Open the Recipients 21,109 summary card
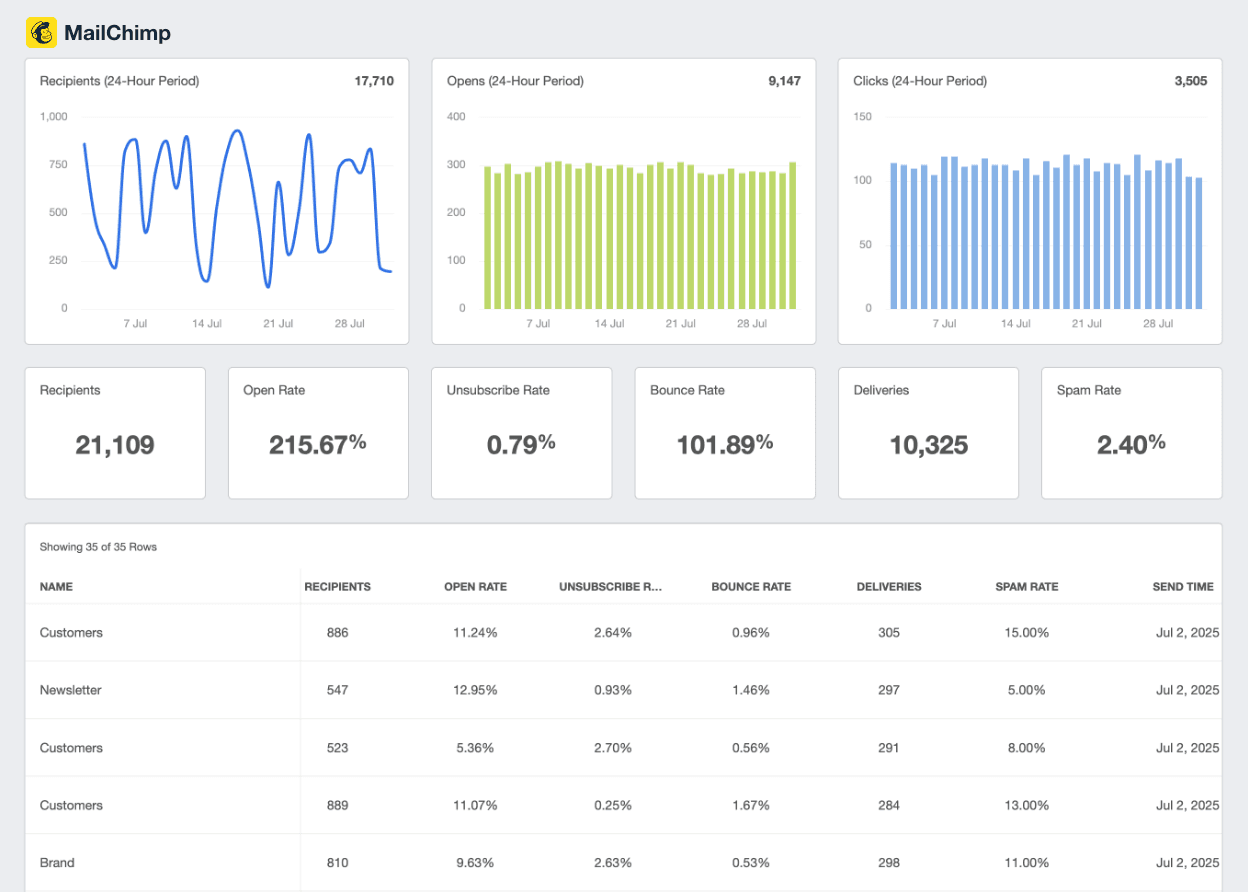The width and height of the screenshot is (1248, 892). click(x=115, y=432)
